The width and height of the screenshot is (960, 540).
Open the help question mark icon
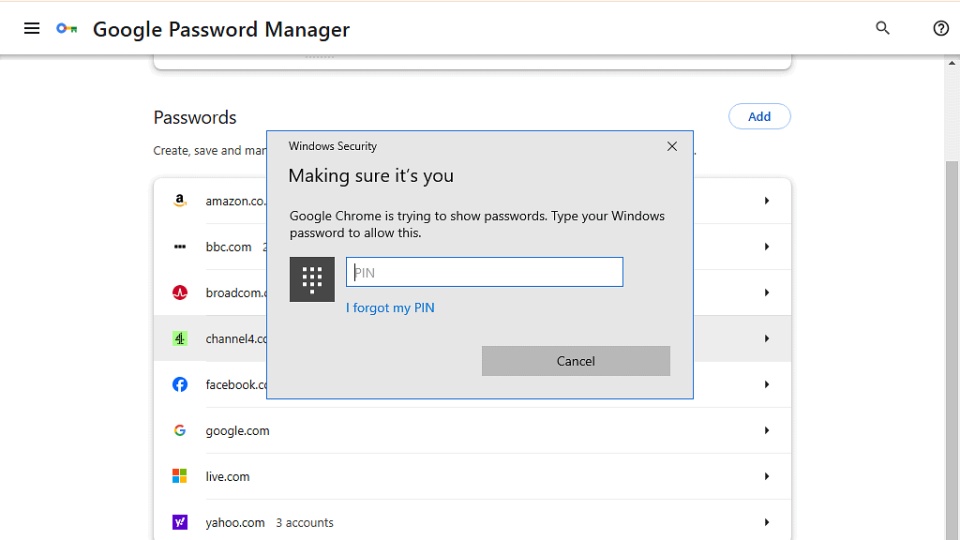click(x=940, y=28)
